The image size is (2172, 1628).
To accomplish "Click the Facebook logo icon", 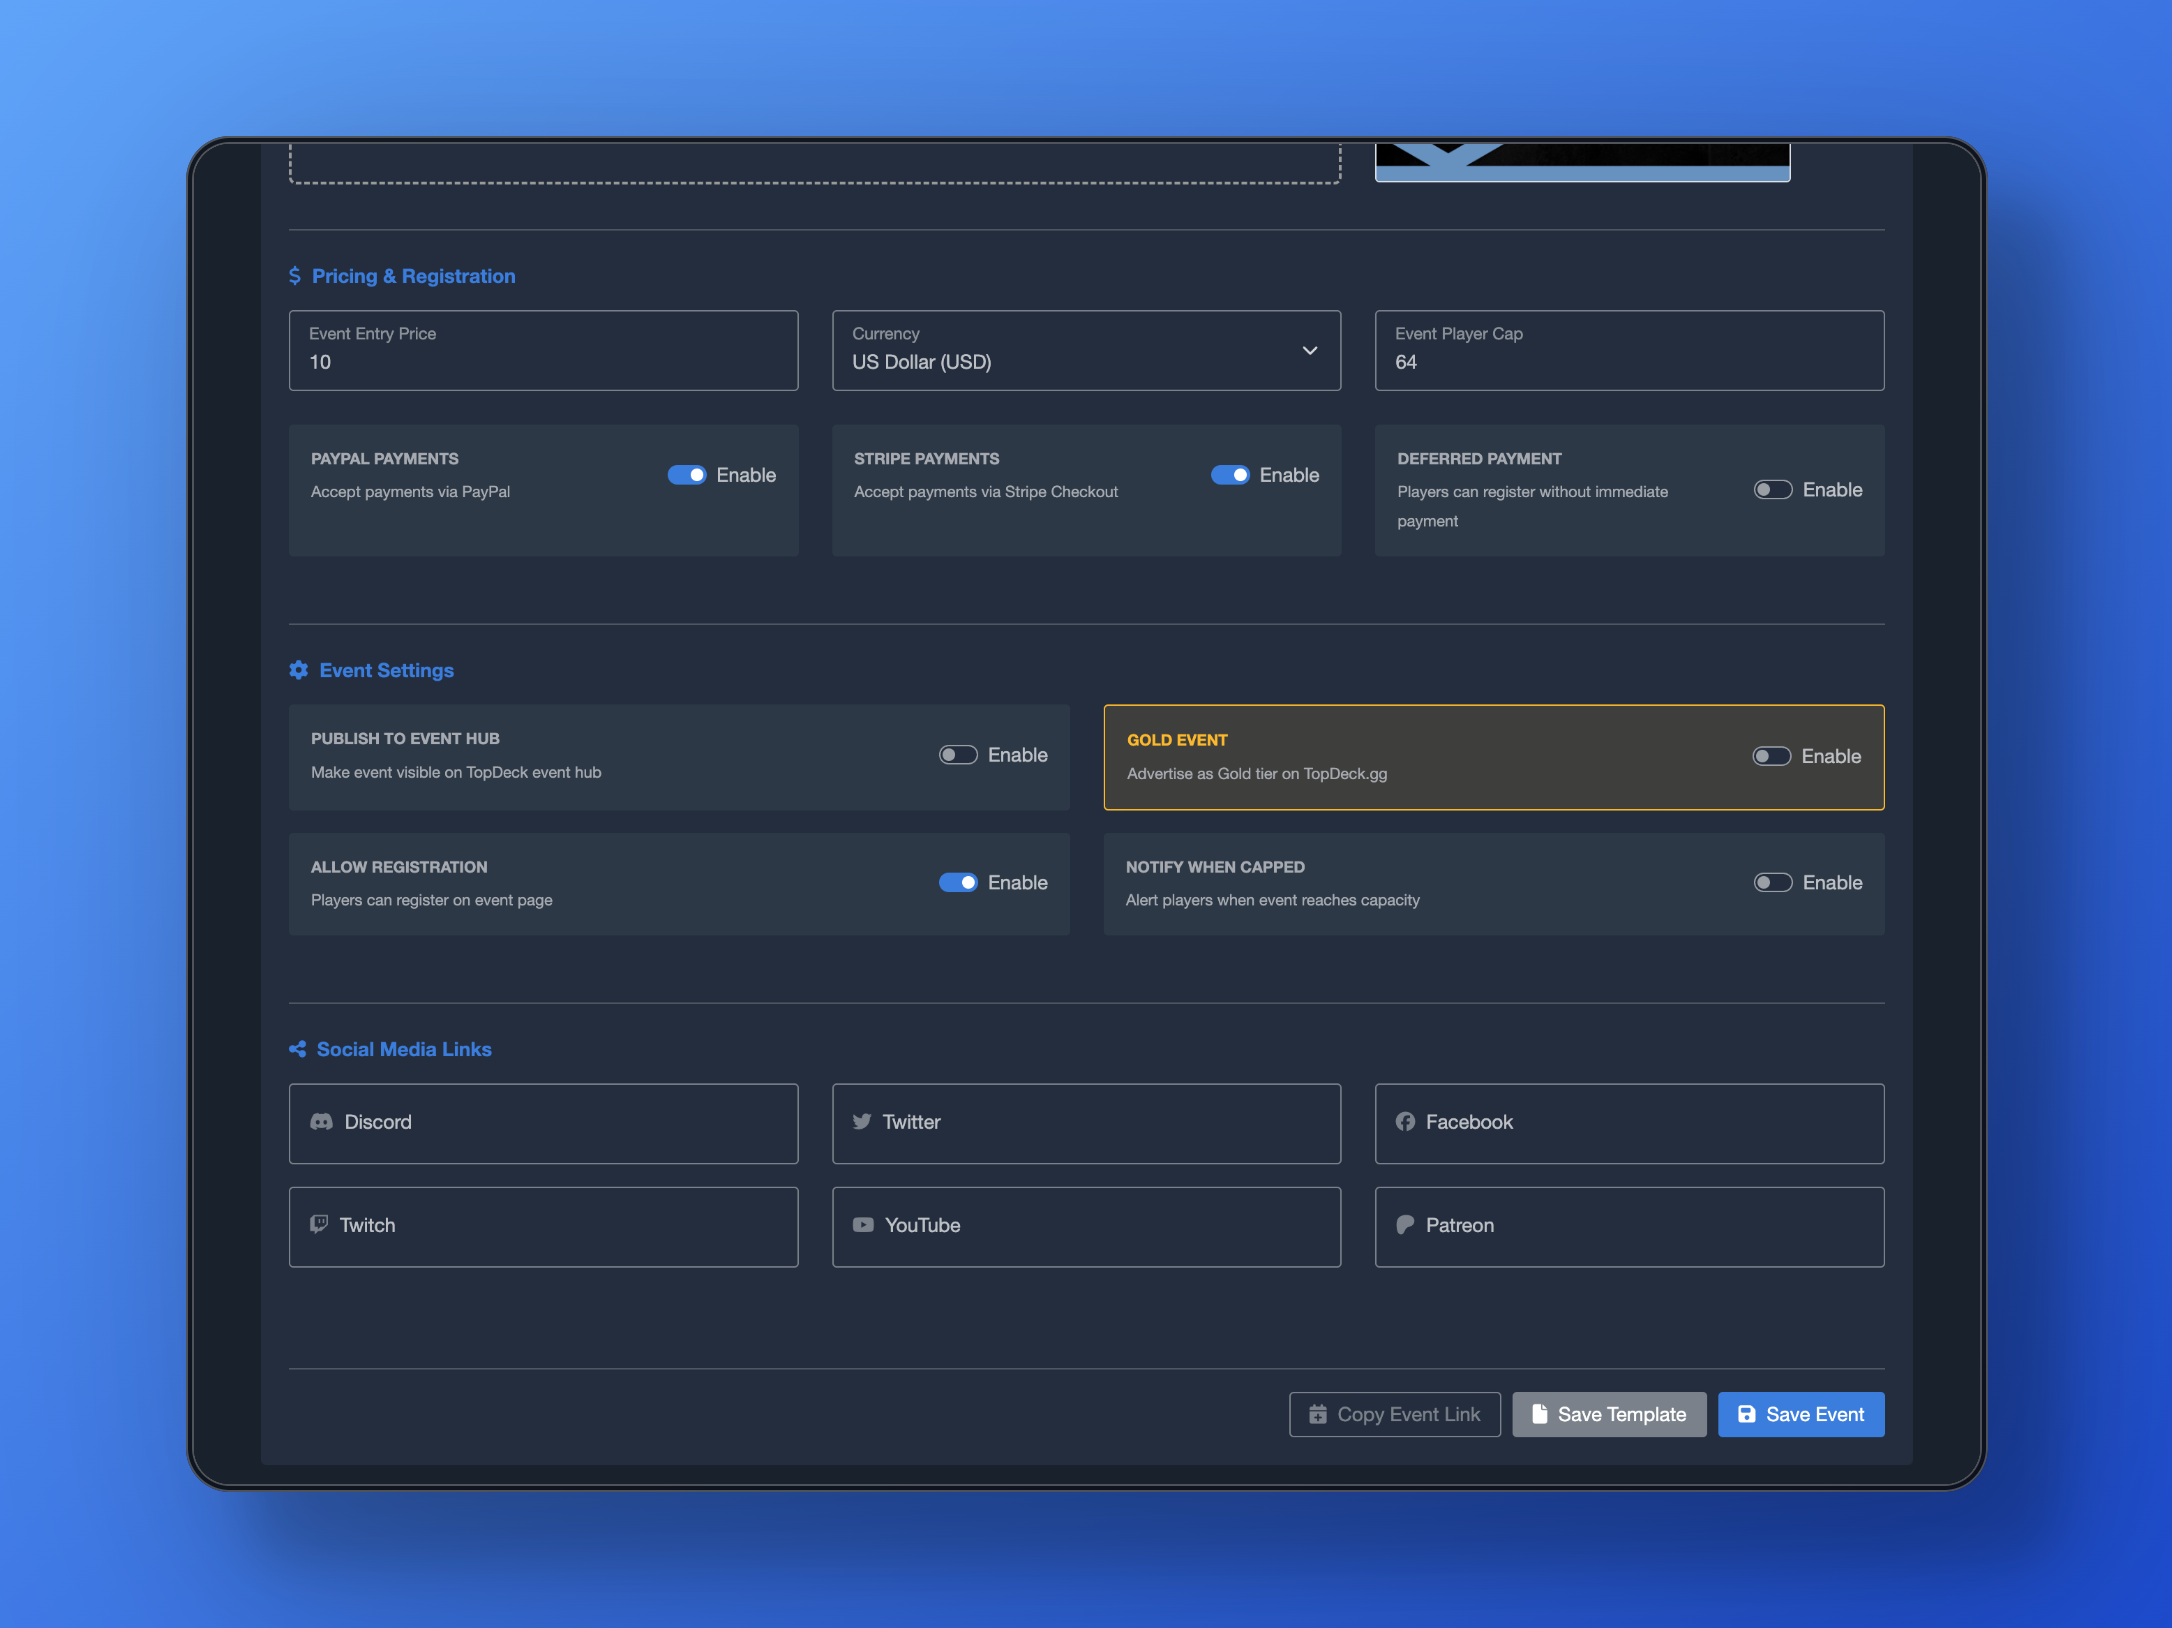I will (1405, 1122).
